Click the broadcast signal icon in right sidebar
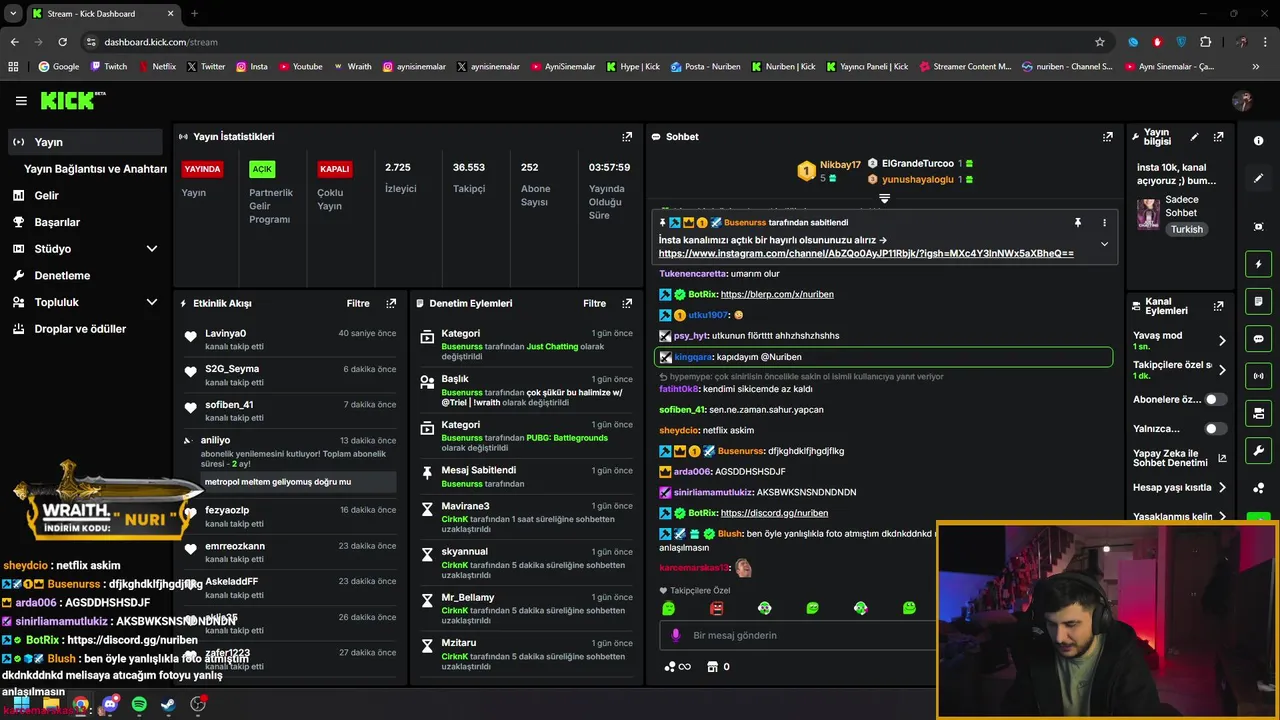The image size is (1280, 720). 1259,376
